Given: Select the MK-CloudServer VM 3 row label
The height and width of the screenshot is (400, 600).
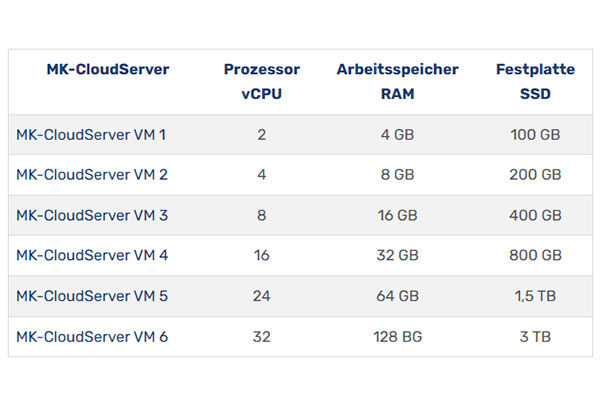Looking at the screenshot, I should click(x=91, y=215).
